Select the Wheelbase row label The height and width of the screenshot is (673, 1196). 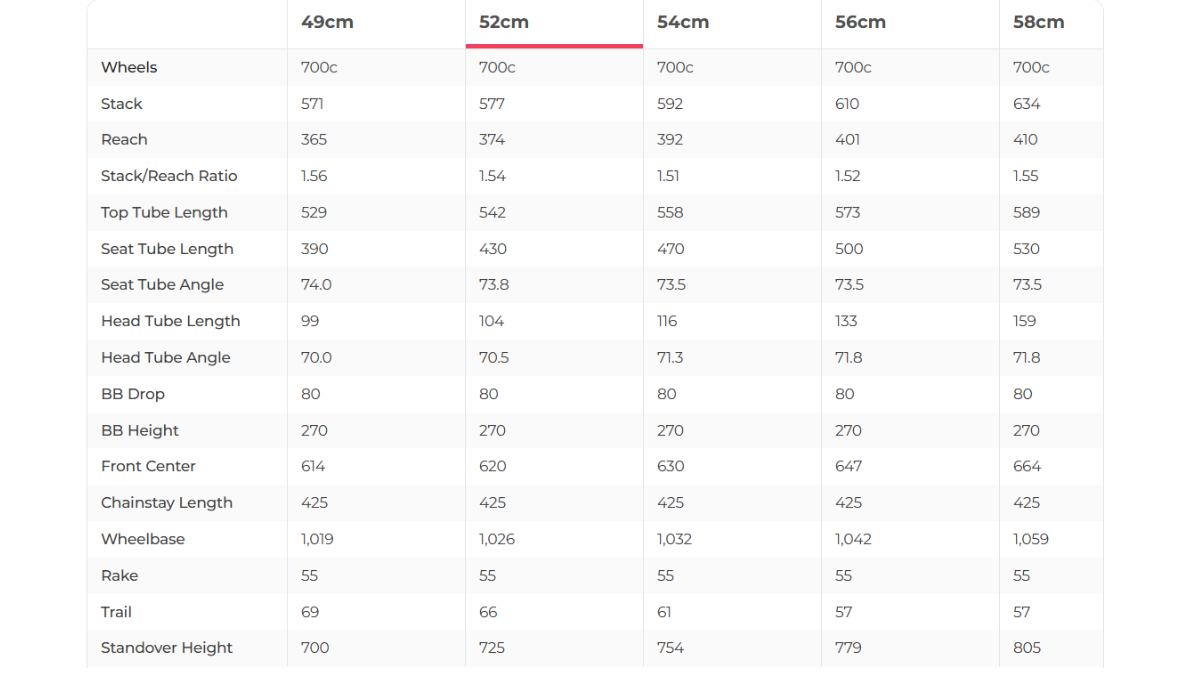(143, 539)
